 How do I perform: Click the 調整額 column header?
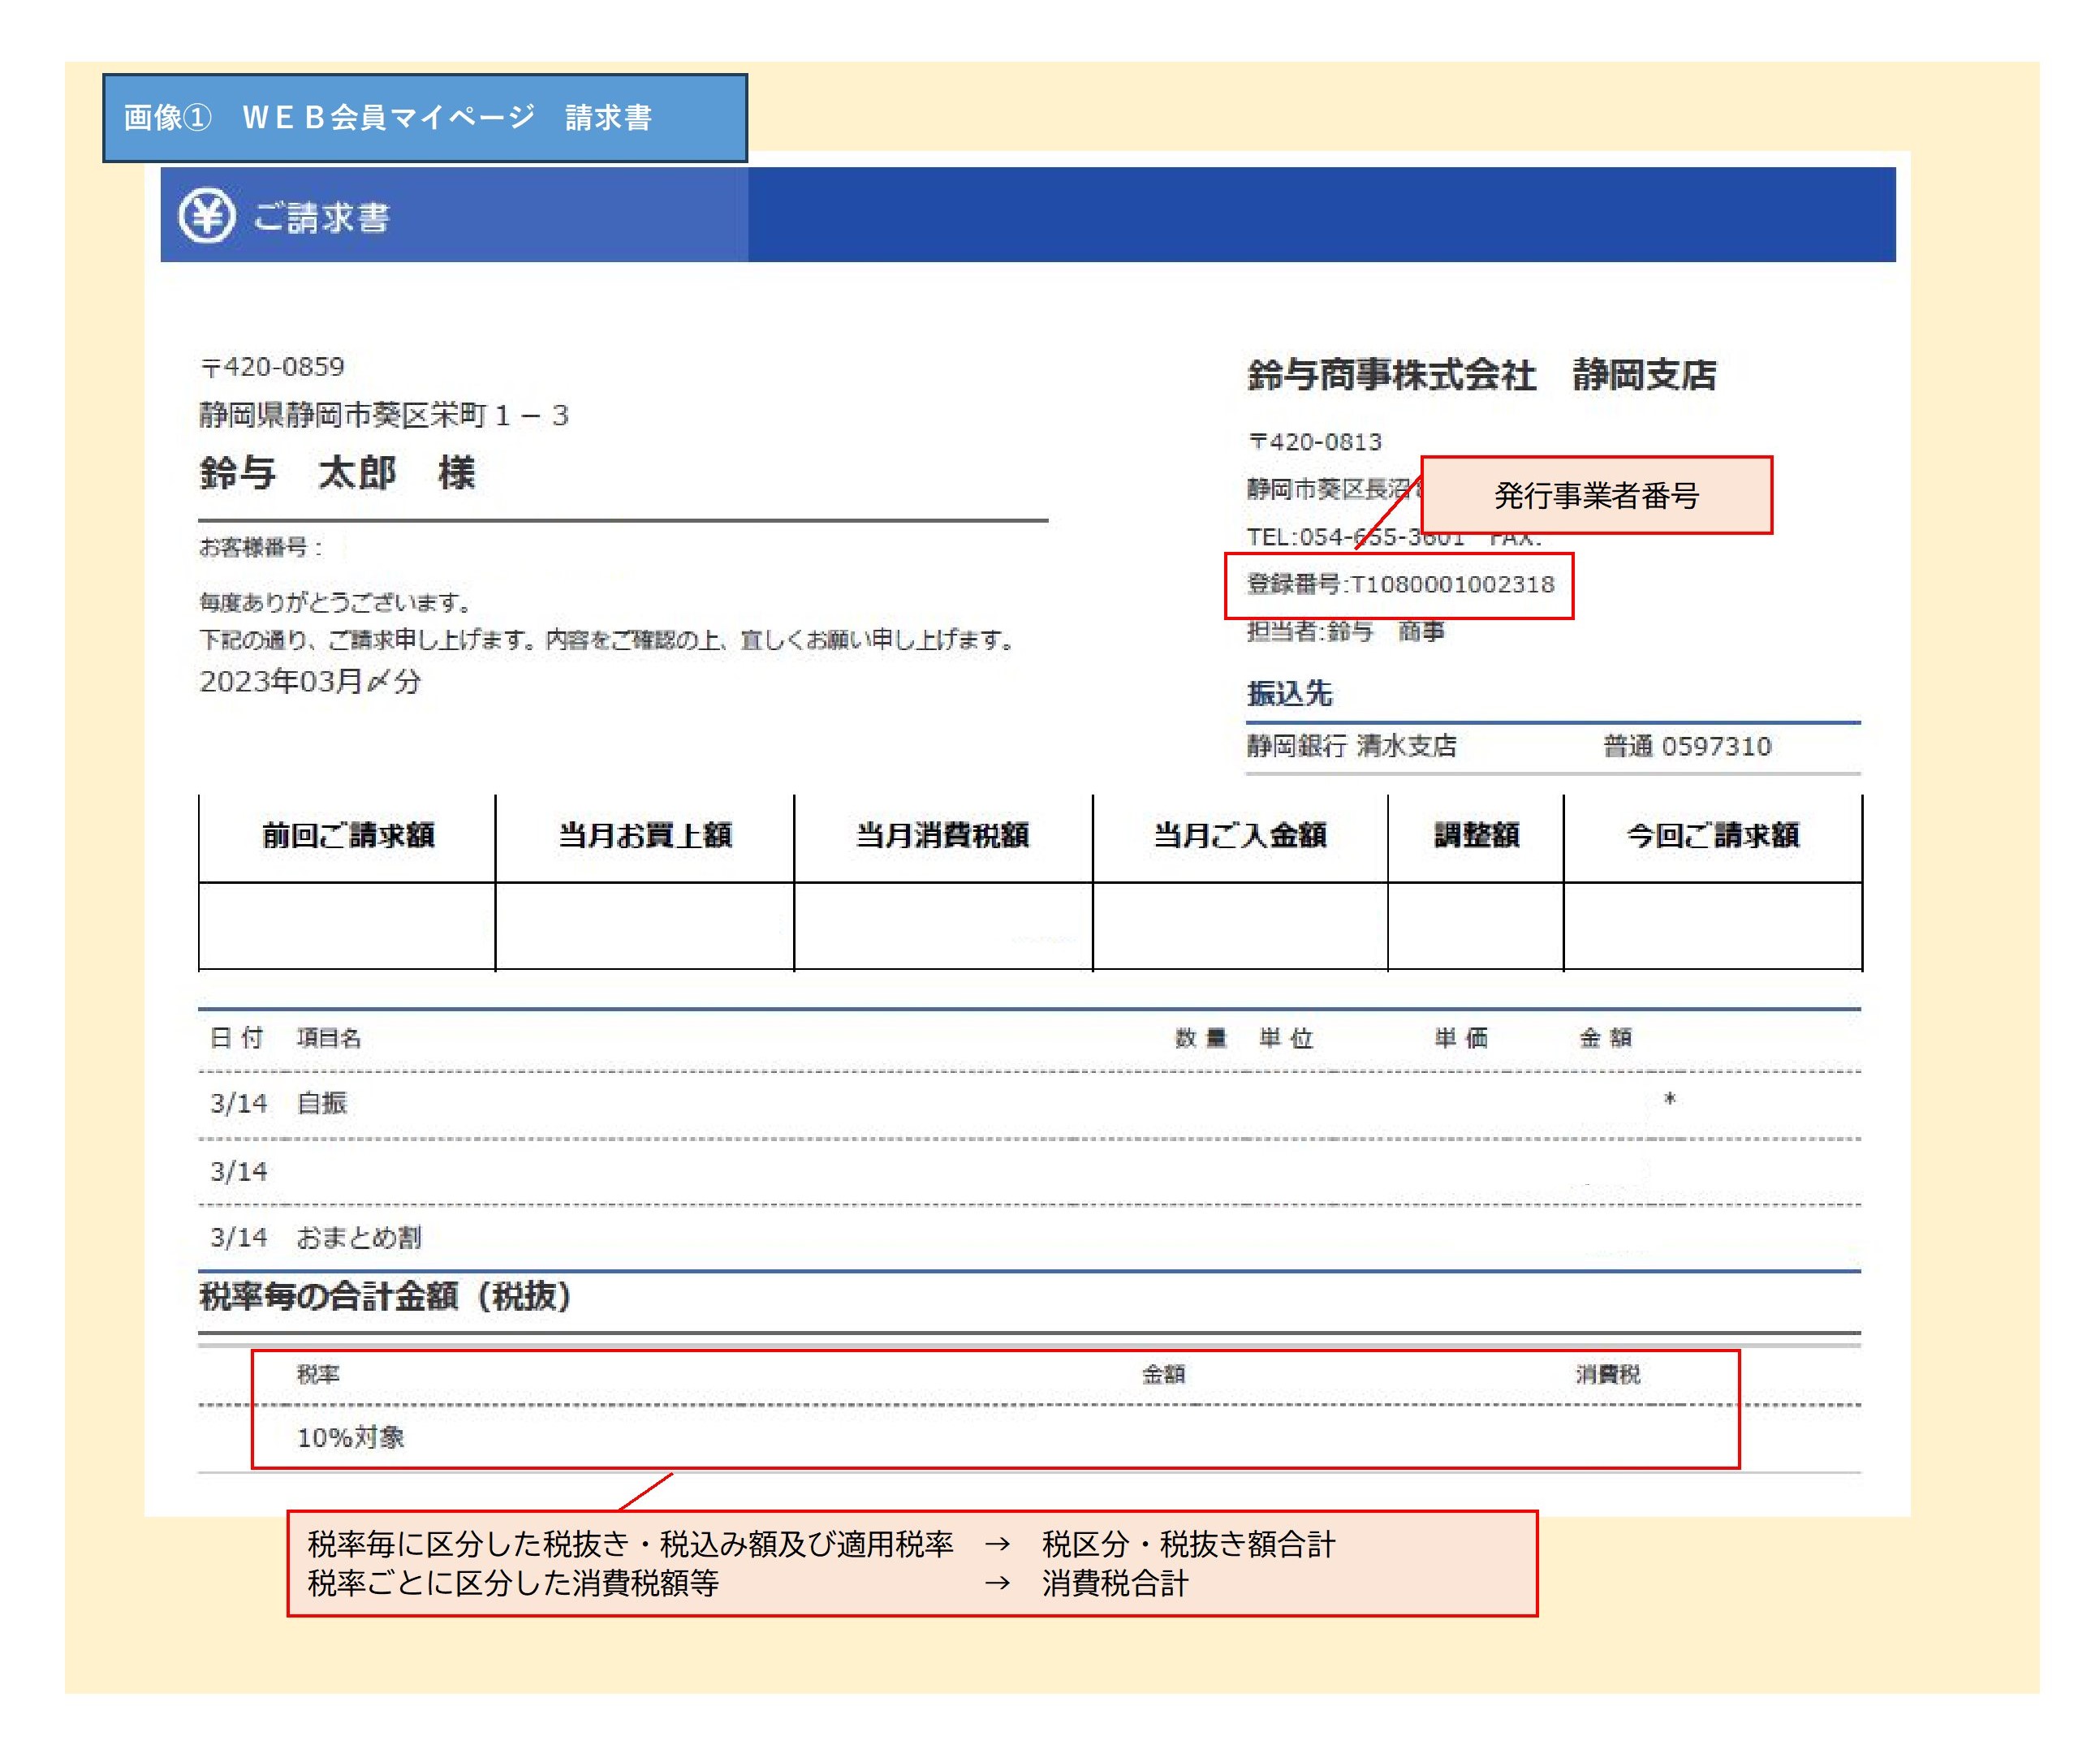pyautogui.click(x=1477, y=836)
